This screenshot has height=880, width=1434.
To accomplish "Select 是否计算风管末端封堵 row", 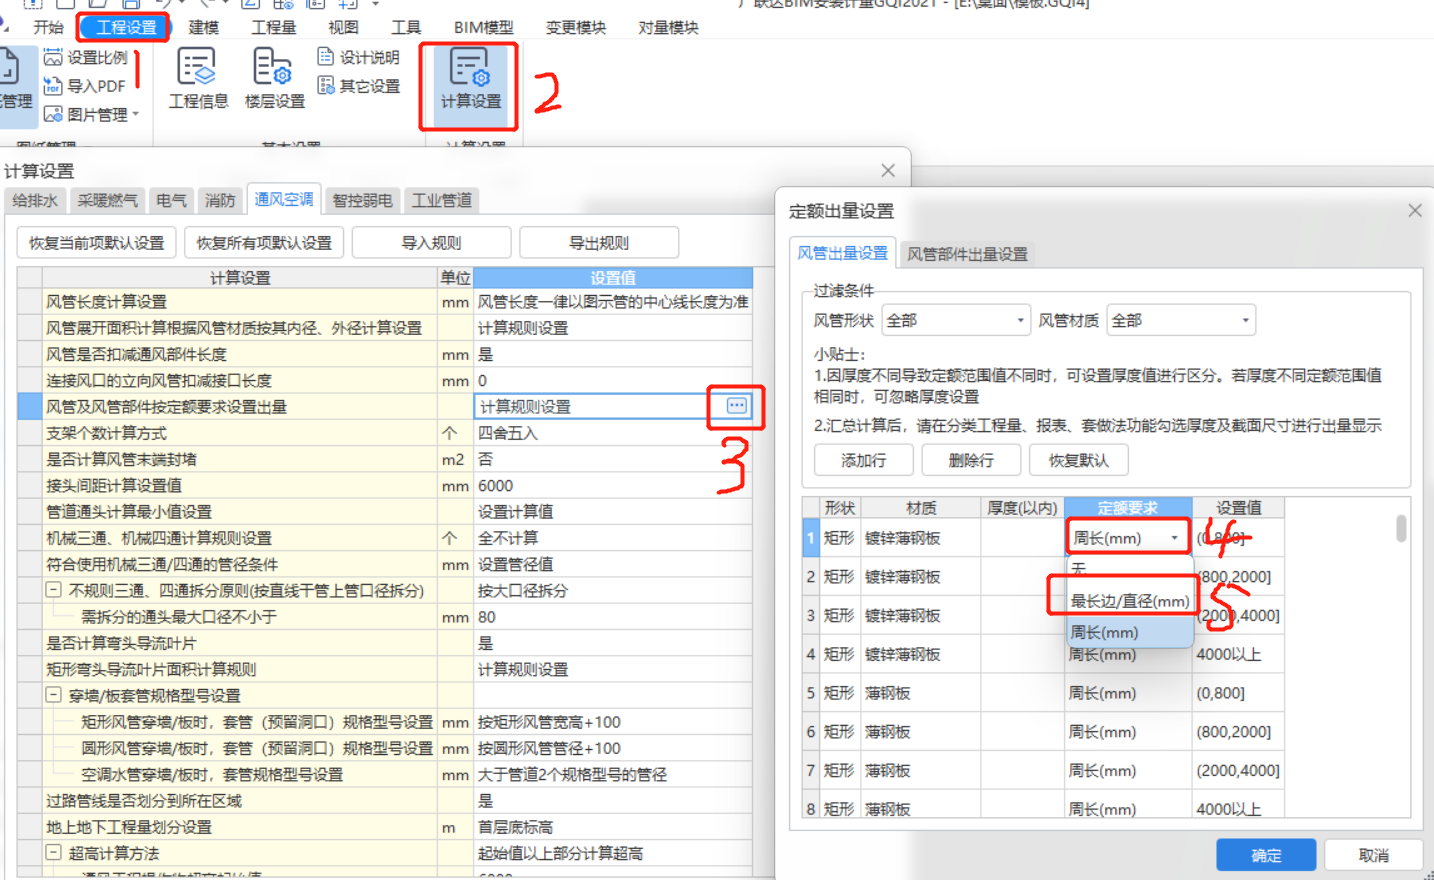I will click(x=385, y=459).
